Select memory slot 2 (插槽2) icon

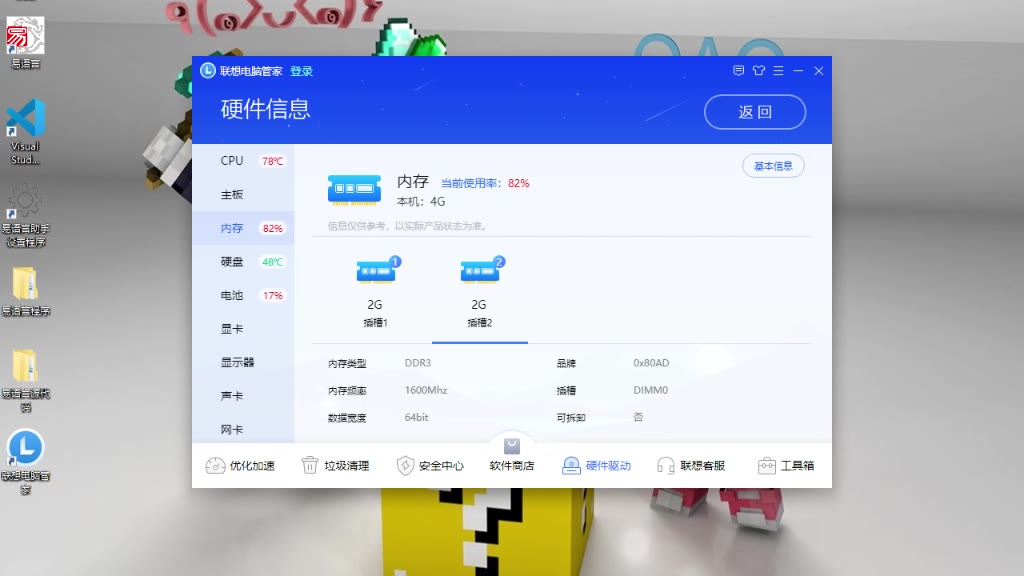pos(481,270)
